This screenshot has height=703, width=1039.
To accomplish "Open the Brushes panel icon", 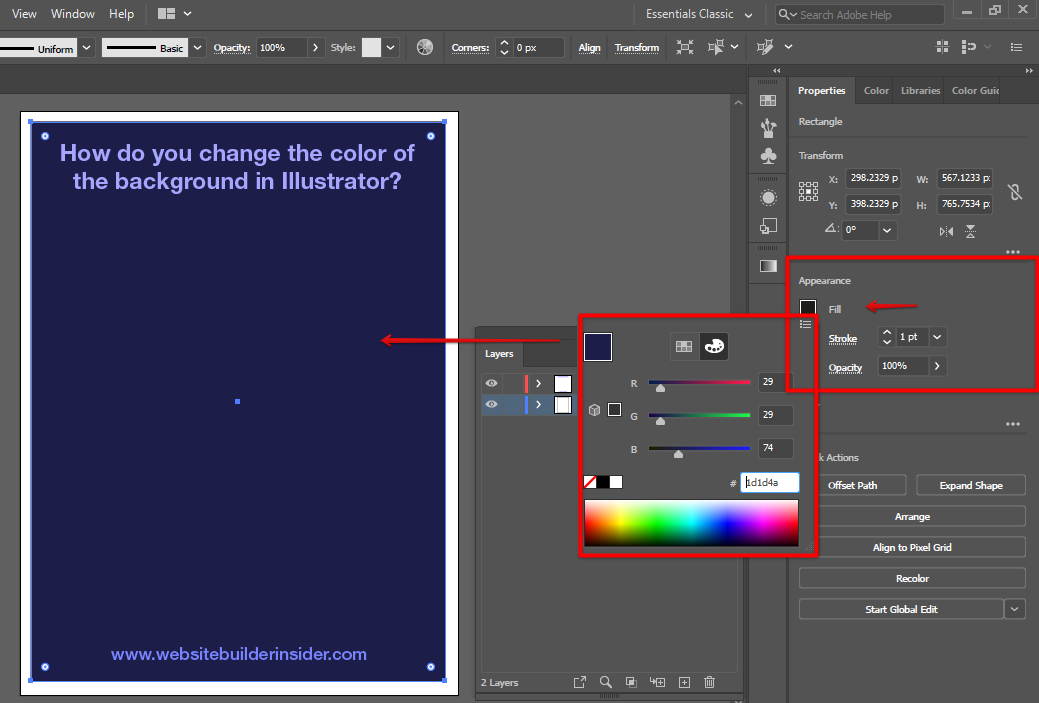I will [768, 128].
